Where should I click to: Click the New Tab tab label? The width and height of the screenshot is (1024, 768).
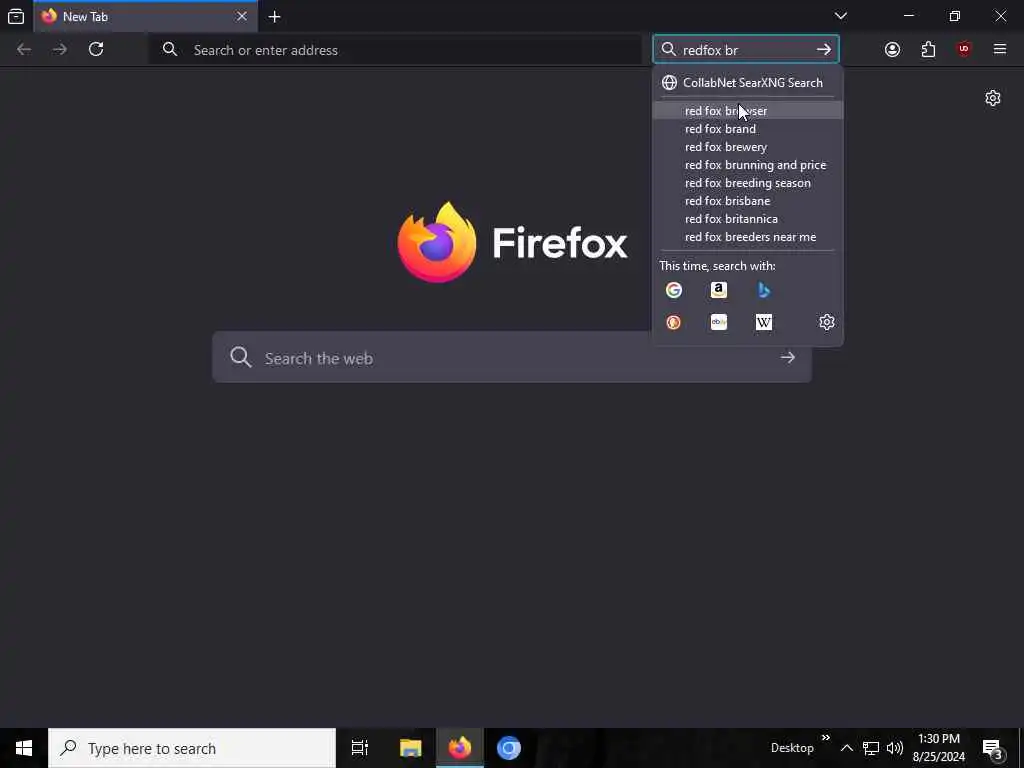pyautogui.click(x=86, y=17)
